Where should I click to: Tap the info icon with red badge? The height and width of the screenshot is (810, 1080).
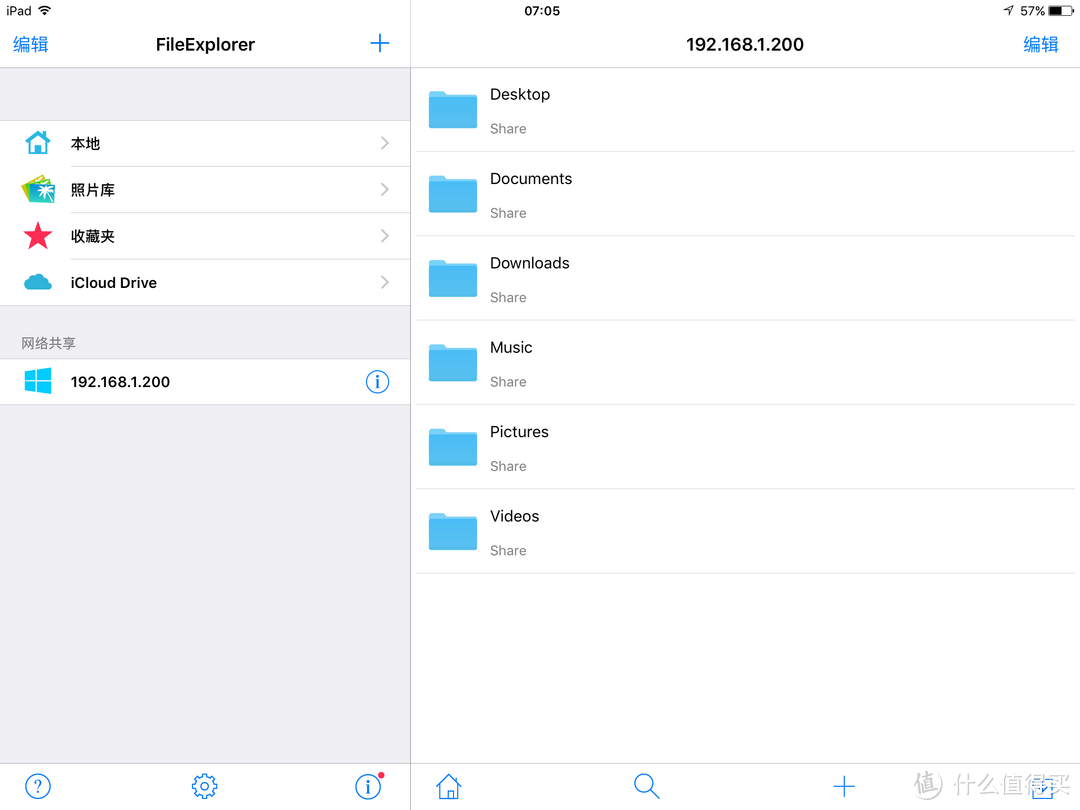(x=368, y=786)
